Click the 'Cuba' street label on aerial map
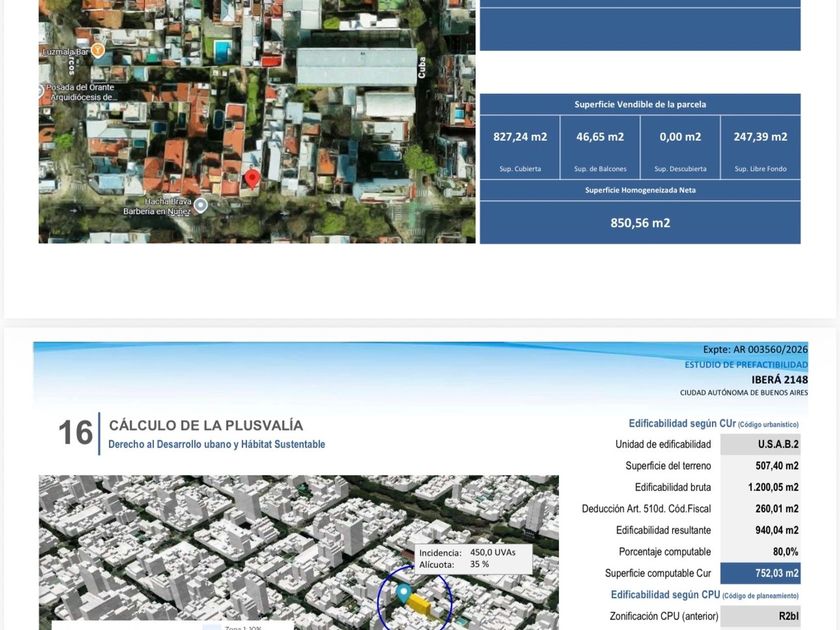The width and height of the screenshot is (840, 630). pyautogui.click(x=422, y=68)
